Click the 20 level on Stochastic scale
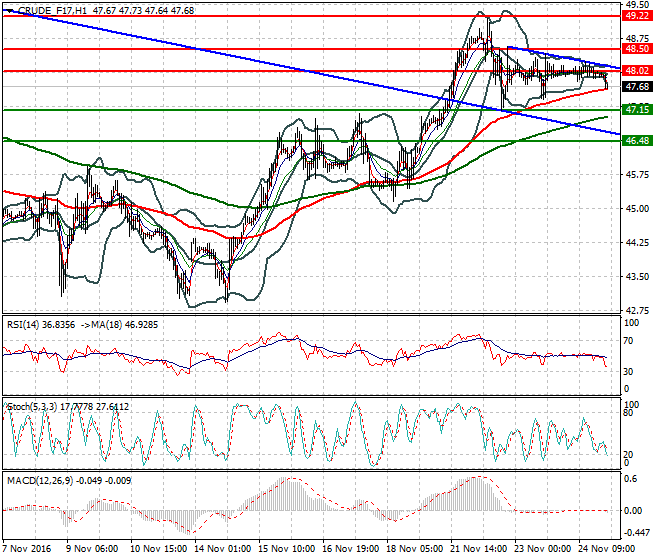This screenshot has height=560, width=660. [x=628, y=455]
